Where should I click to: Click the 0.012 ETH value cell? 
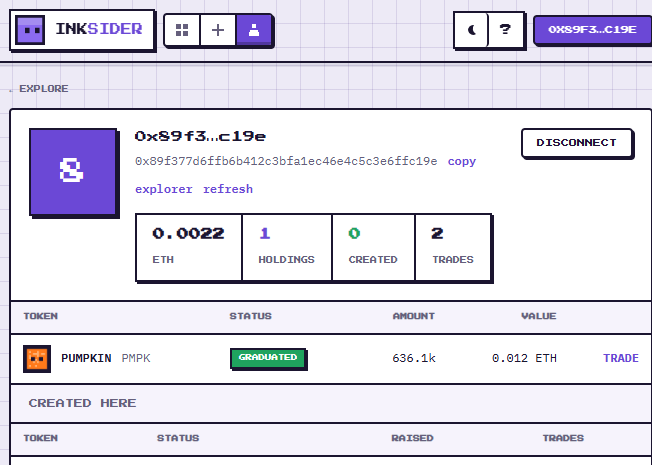tap(524, 358)
